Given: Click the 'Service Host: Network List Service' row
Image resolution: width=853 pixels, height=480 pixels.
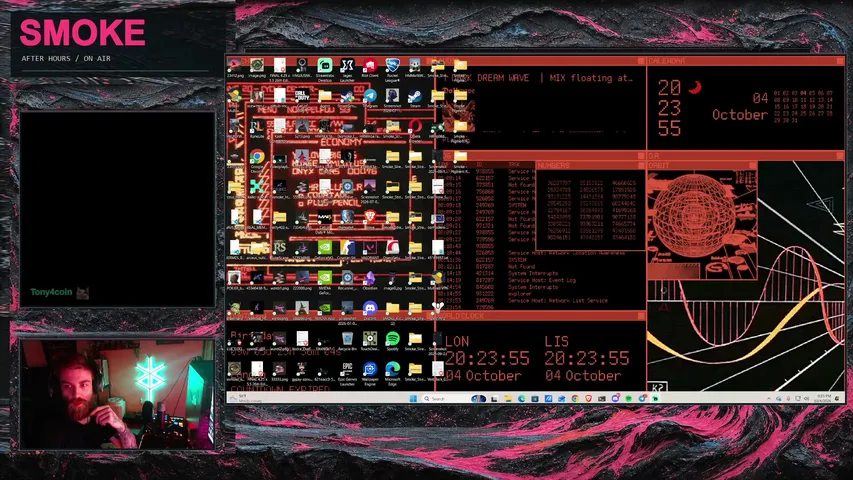Looking at the screenshot, I should click(x=558, y=300).
